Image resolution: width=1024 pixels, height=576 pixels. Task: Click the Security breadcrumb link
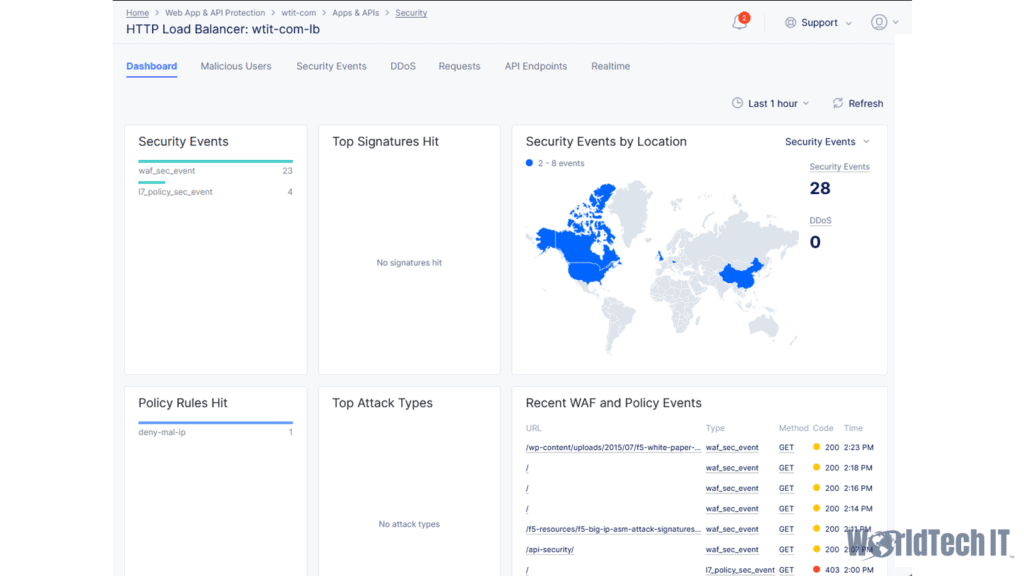tap(411, 13)
